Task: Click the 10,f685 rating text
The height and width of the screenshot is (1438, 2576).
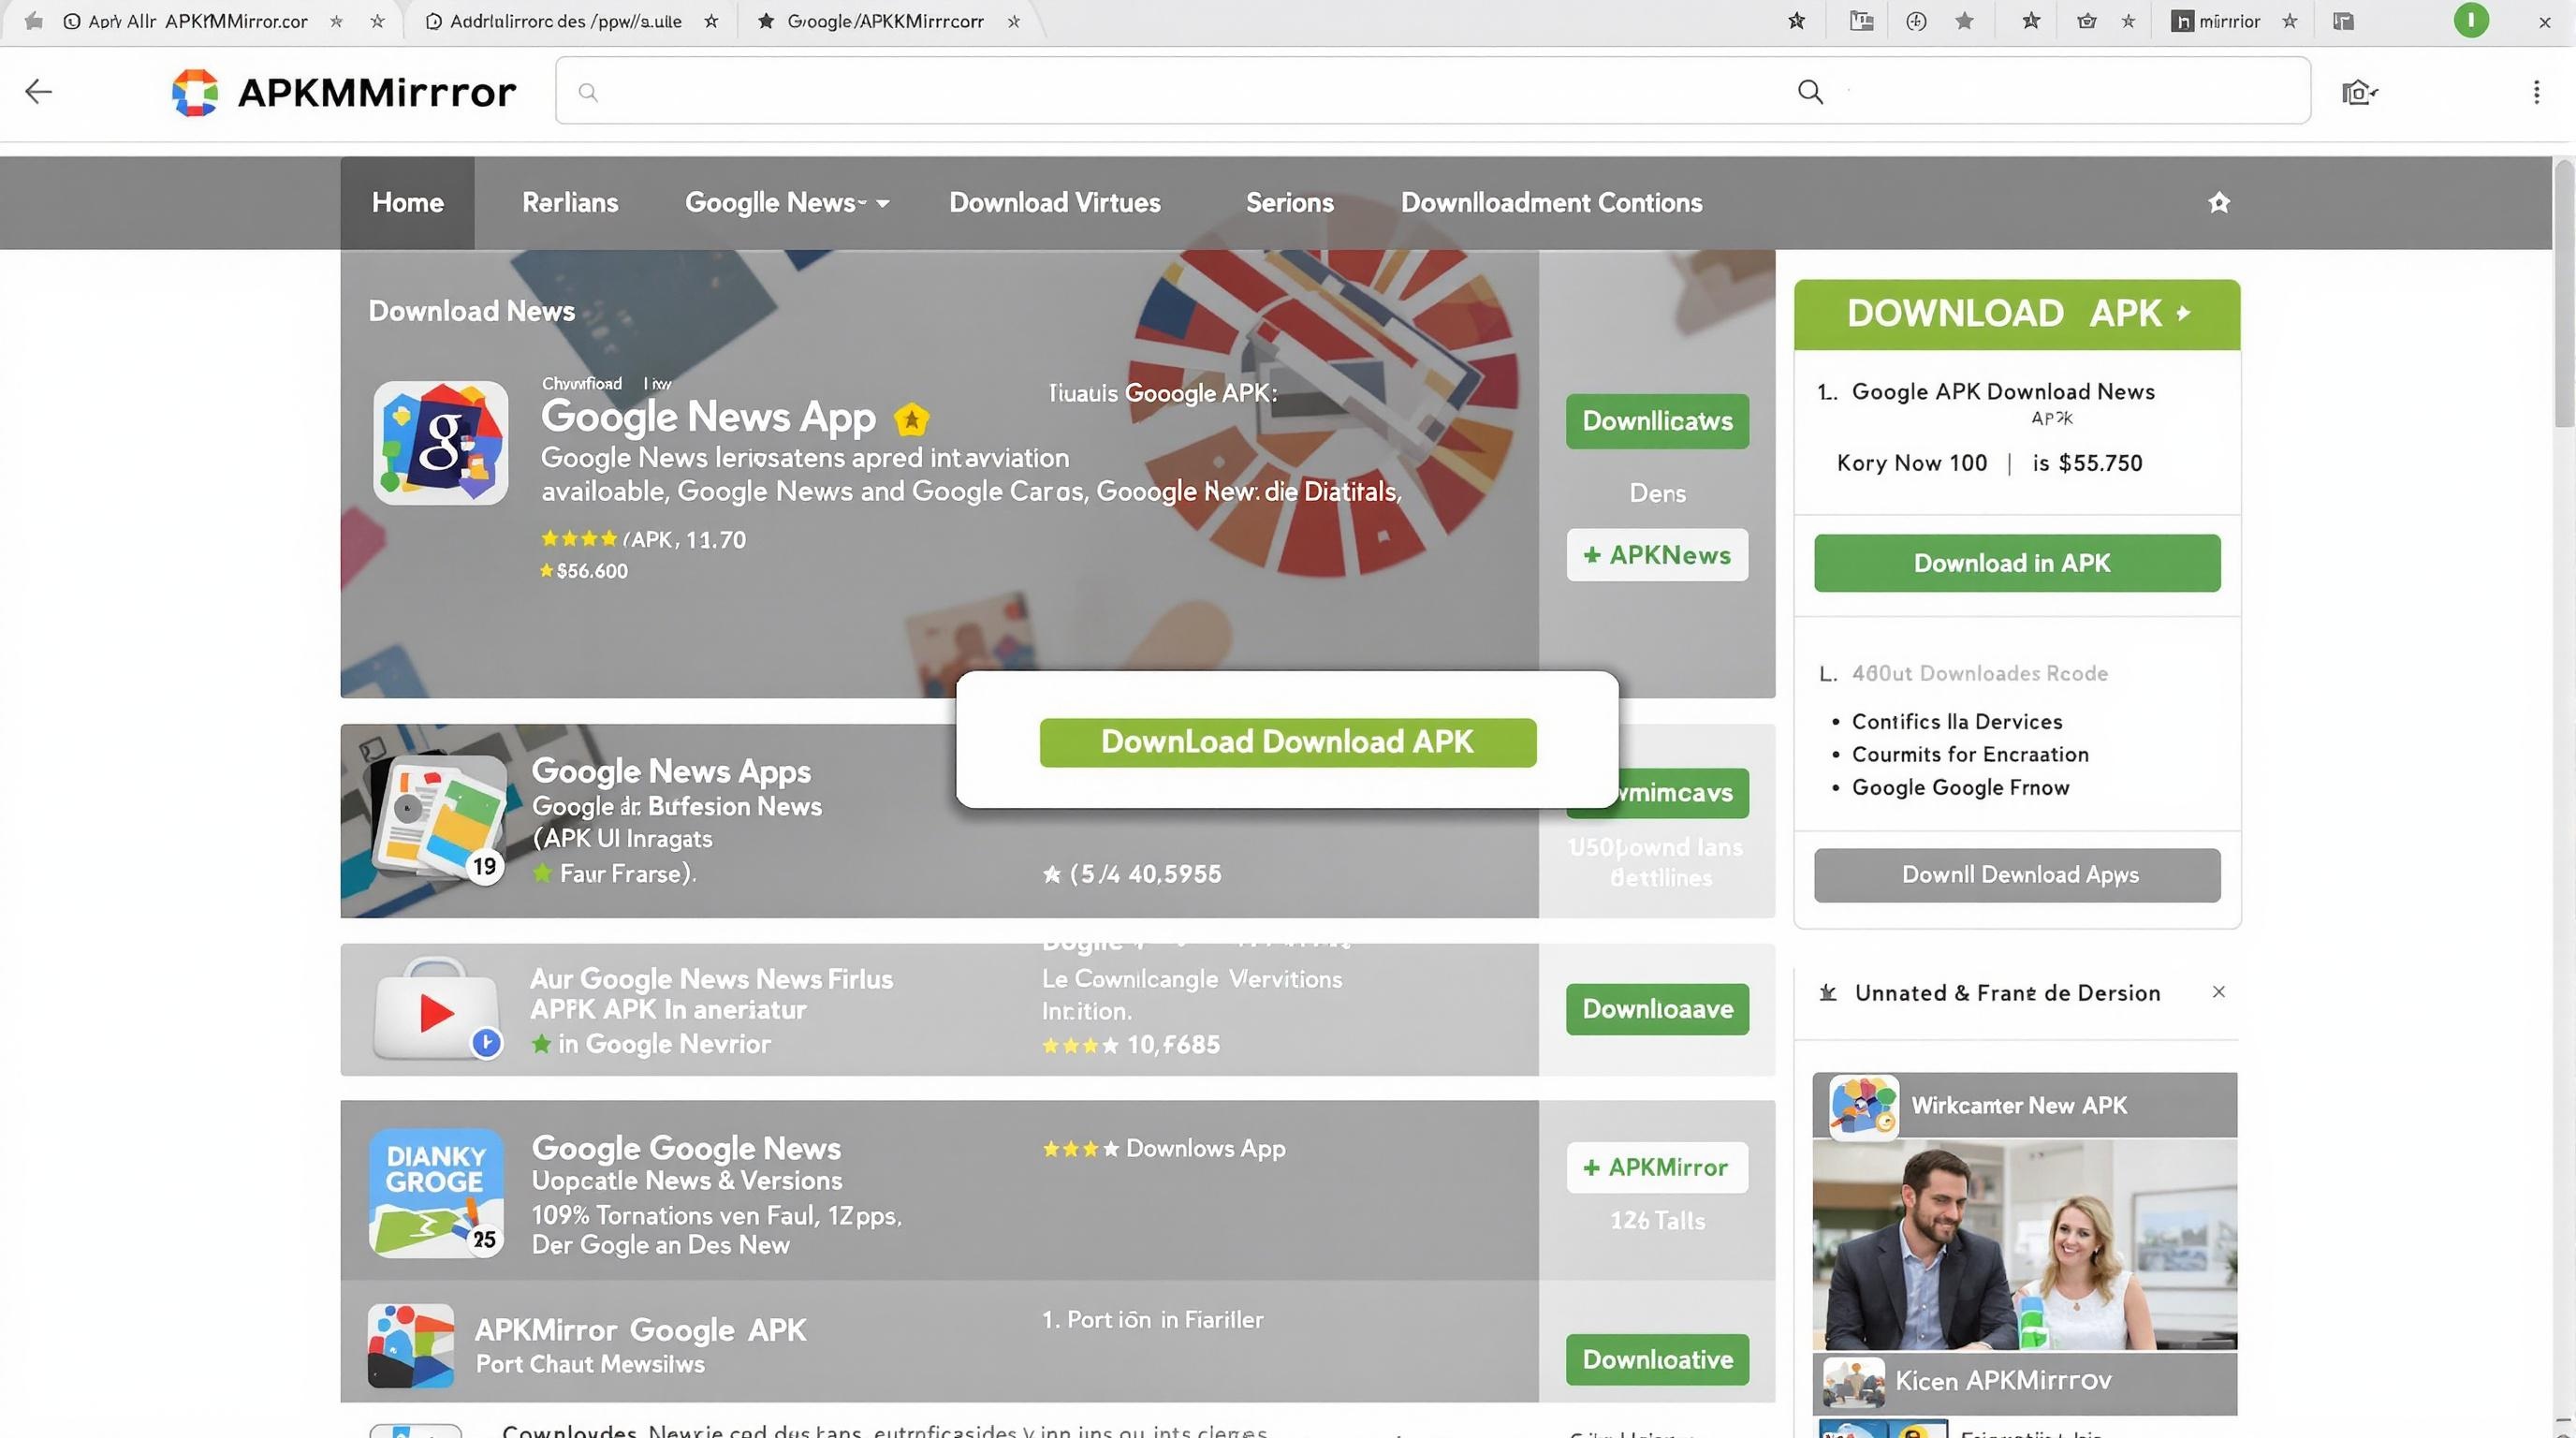Action: point(1172,1045)
